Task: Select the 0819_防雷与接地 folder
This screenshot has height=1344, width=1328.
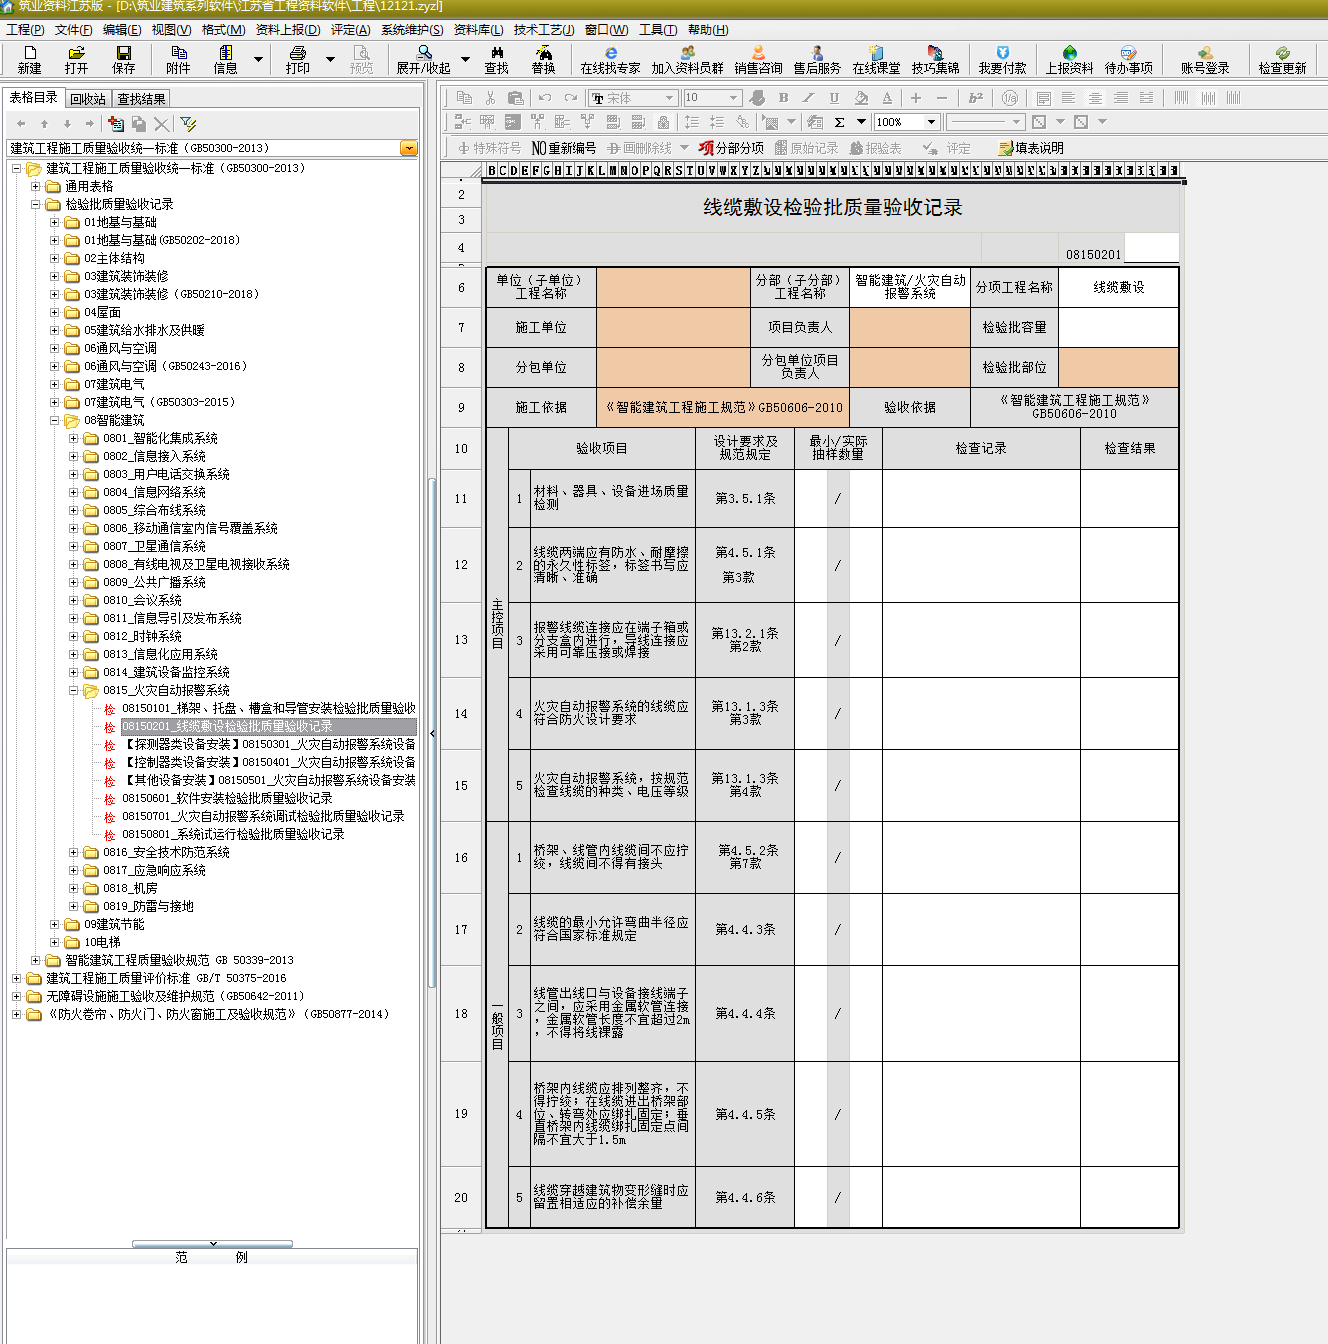Action: click(148, 906)
